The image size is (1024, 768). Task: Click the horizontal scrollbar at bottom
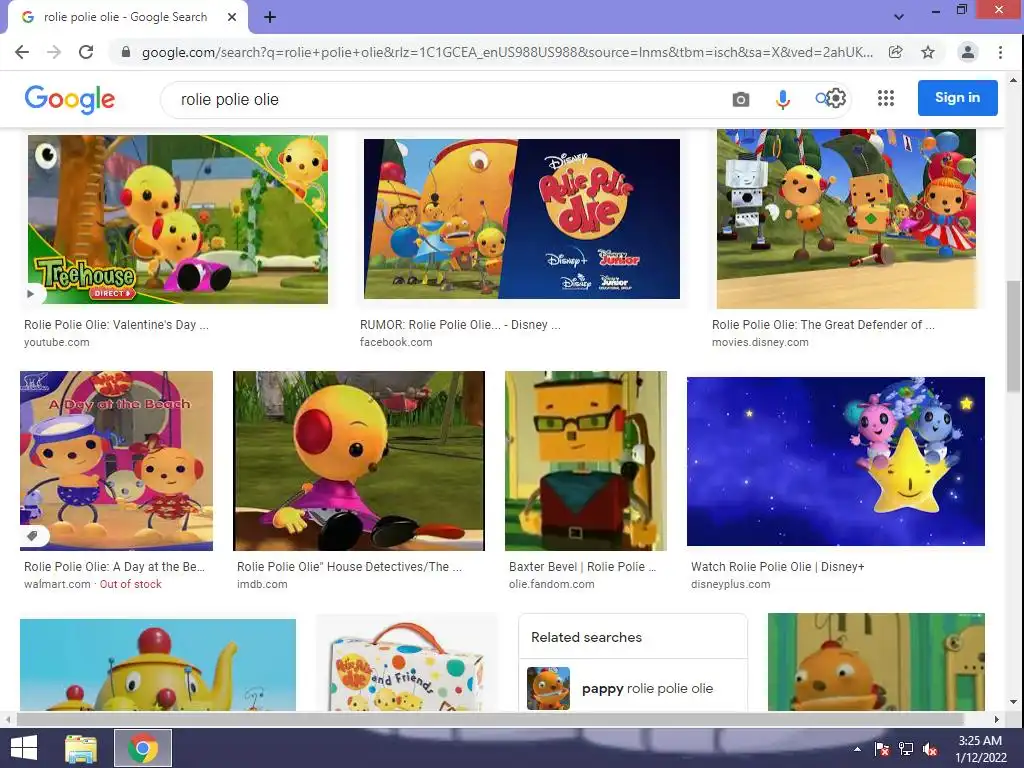(x=490, y=719)
